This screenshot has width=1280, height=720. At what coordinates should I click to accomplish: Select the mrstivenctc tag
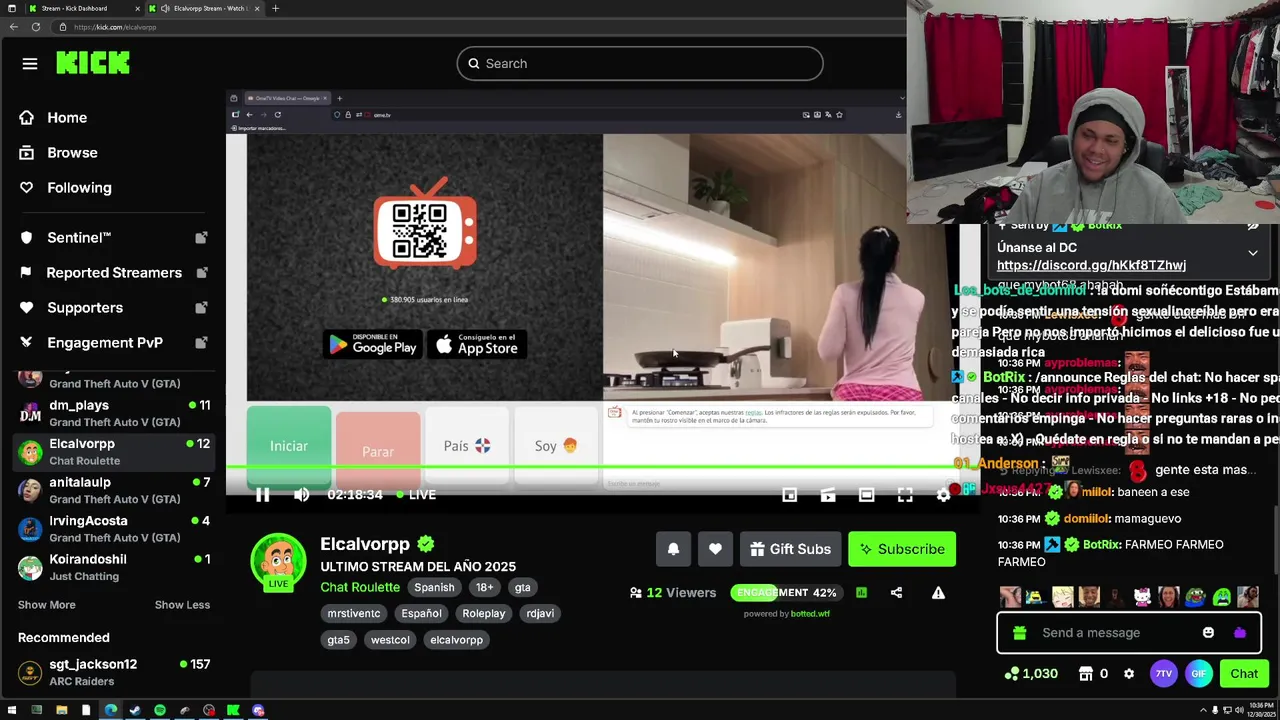354,614
